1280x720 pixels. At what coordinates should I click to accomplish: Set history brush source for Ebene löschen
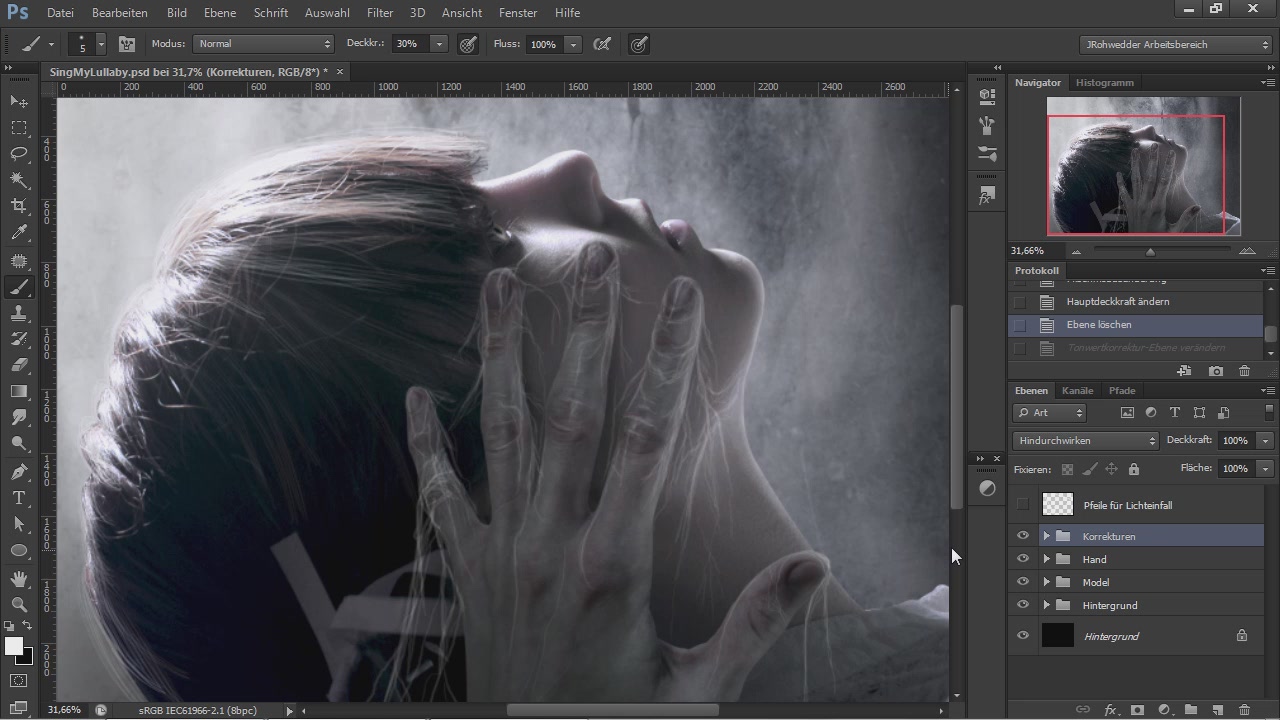[x=1020, y=325]
